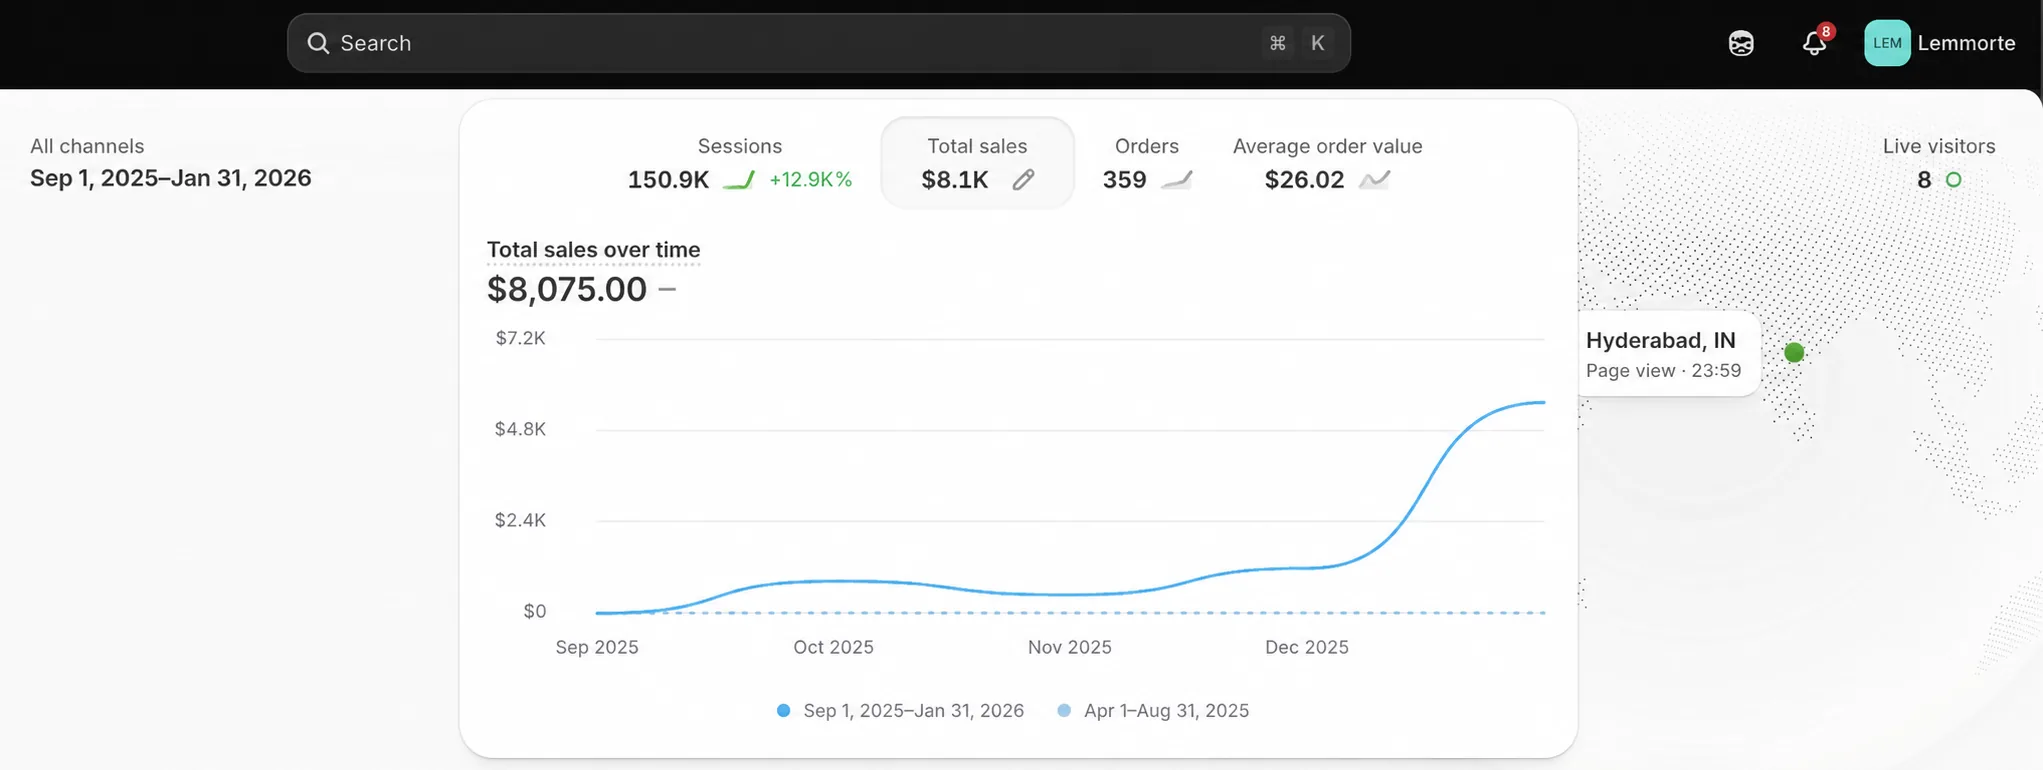Image resolution: width=2043 pixels, height=770 pixels.
Task: Click the Oct 2025 axis label
Action: click(x=833, y=647)
